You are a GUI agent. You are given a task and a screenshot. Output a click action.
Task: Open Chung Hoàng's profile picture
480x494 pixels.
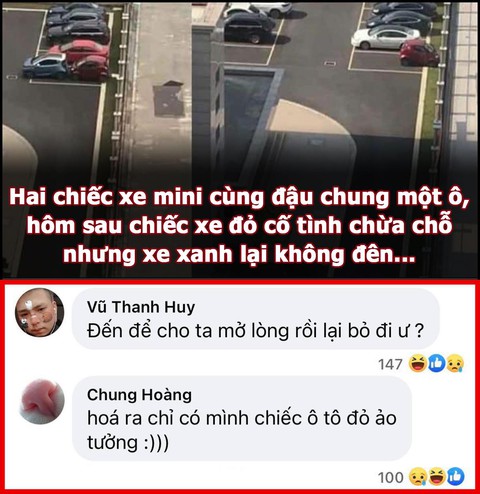[x=42, y=401]
